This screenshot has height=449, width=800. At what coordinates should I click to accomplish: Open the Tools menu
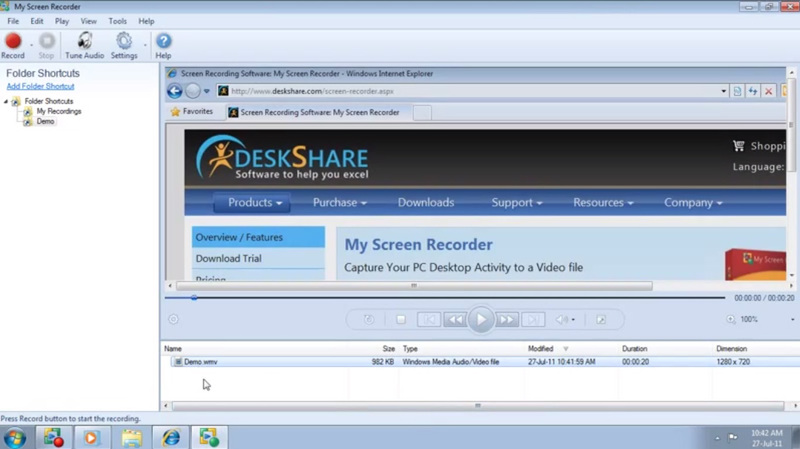[117, 21]
